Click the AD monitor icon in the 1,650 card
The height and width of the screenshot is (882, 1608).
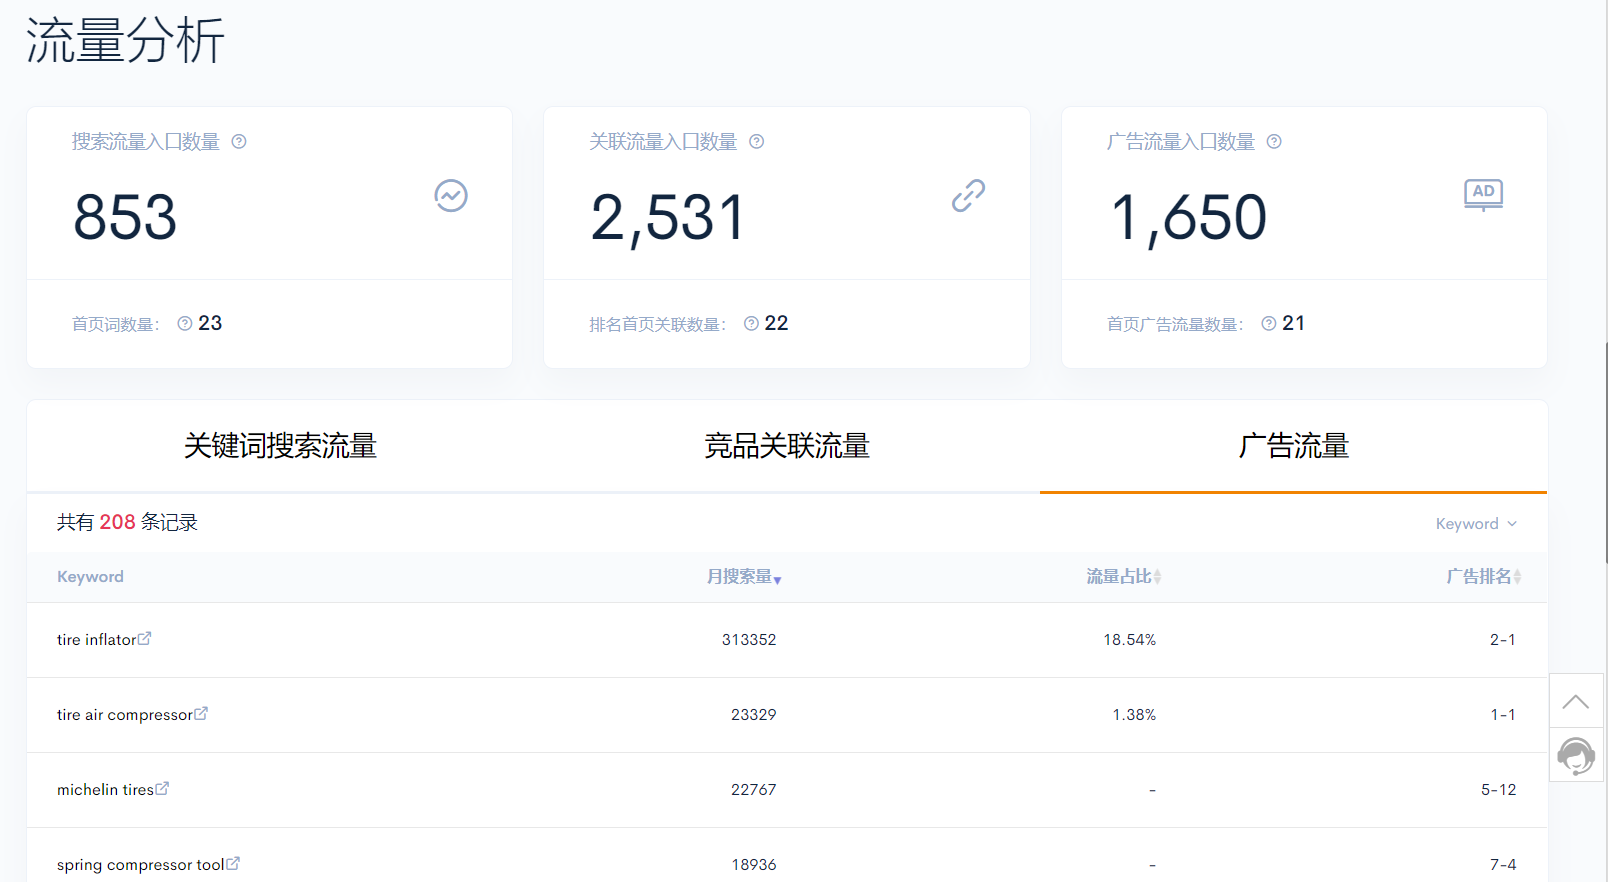(1484, 195)
